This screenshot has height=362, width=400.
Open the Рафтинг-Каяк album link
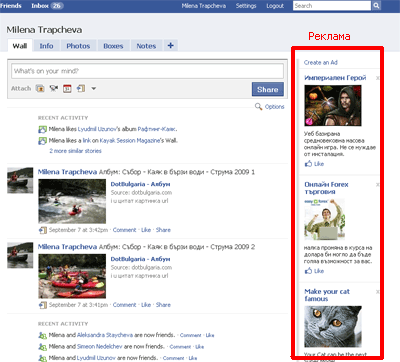pyautogui.click(x=157, y=129)
